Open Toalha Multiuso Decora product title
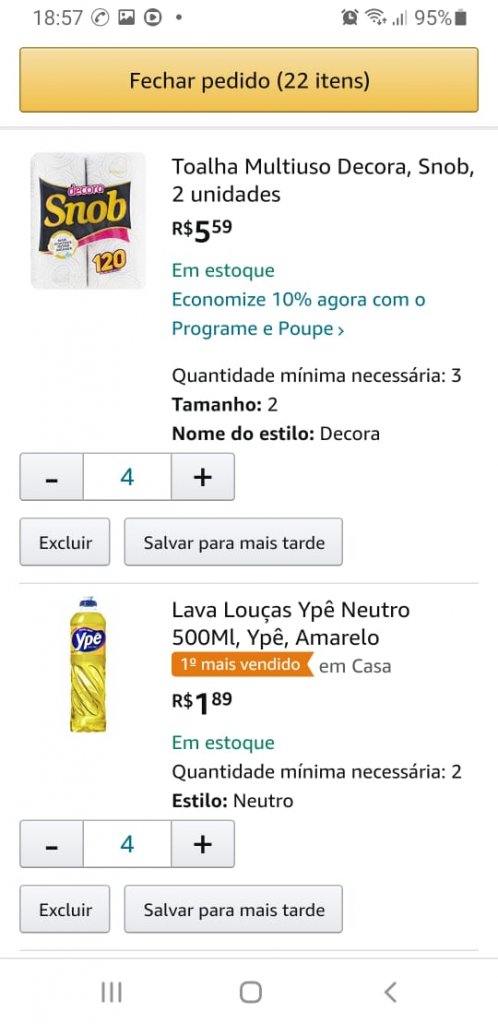Screen dimensions: 498x1024 click(x=323, y=180)
